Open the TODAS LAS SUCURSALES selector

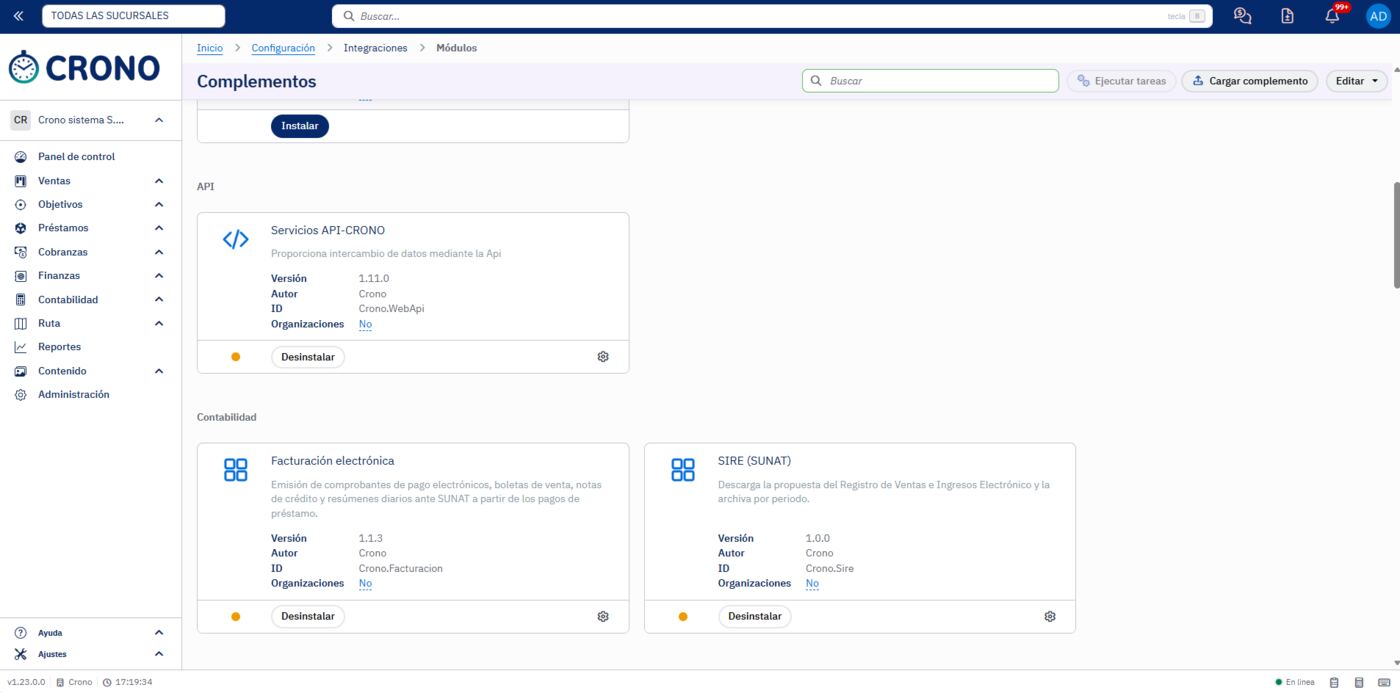(133, 16)
